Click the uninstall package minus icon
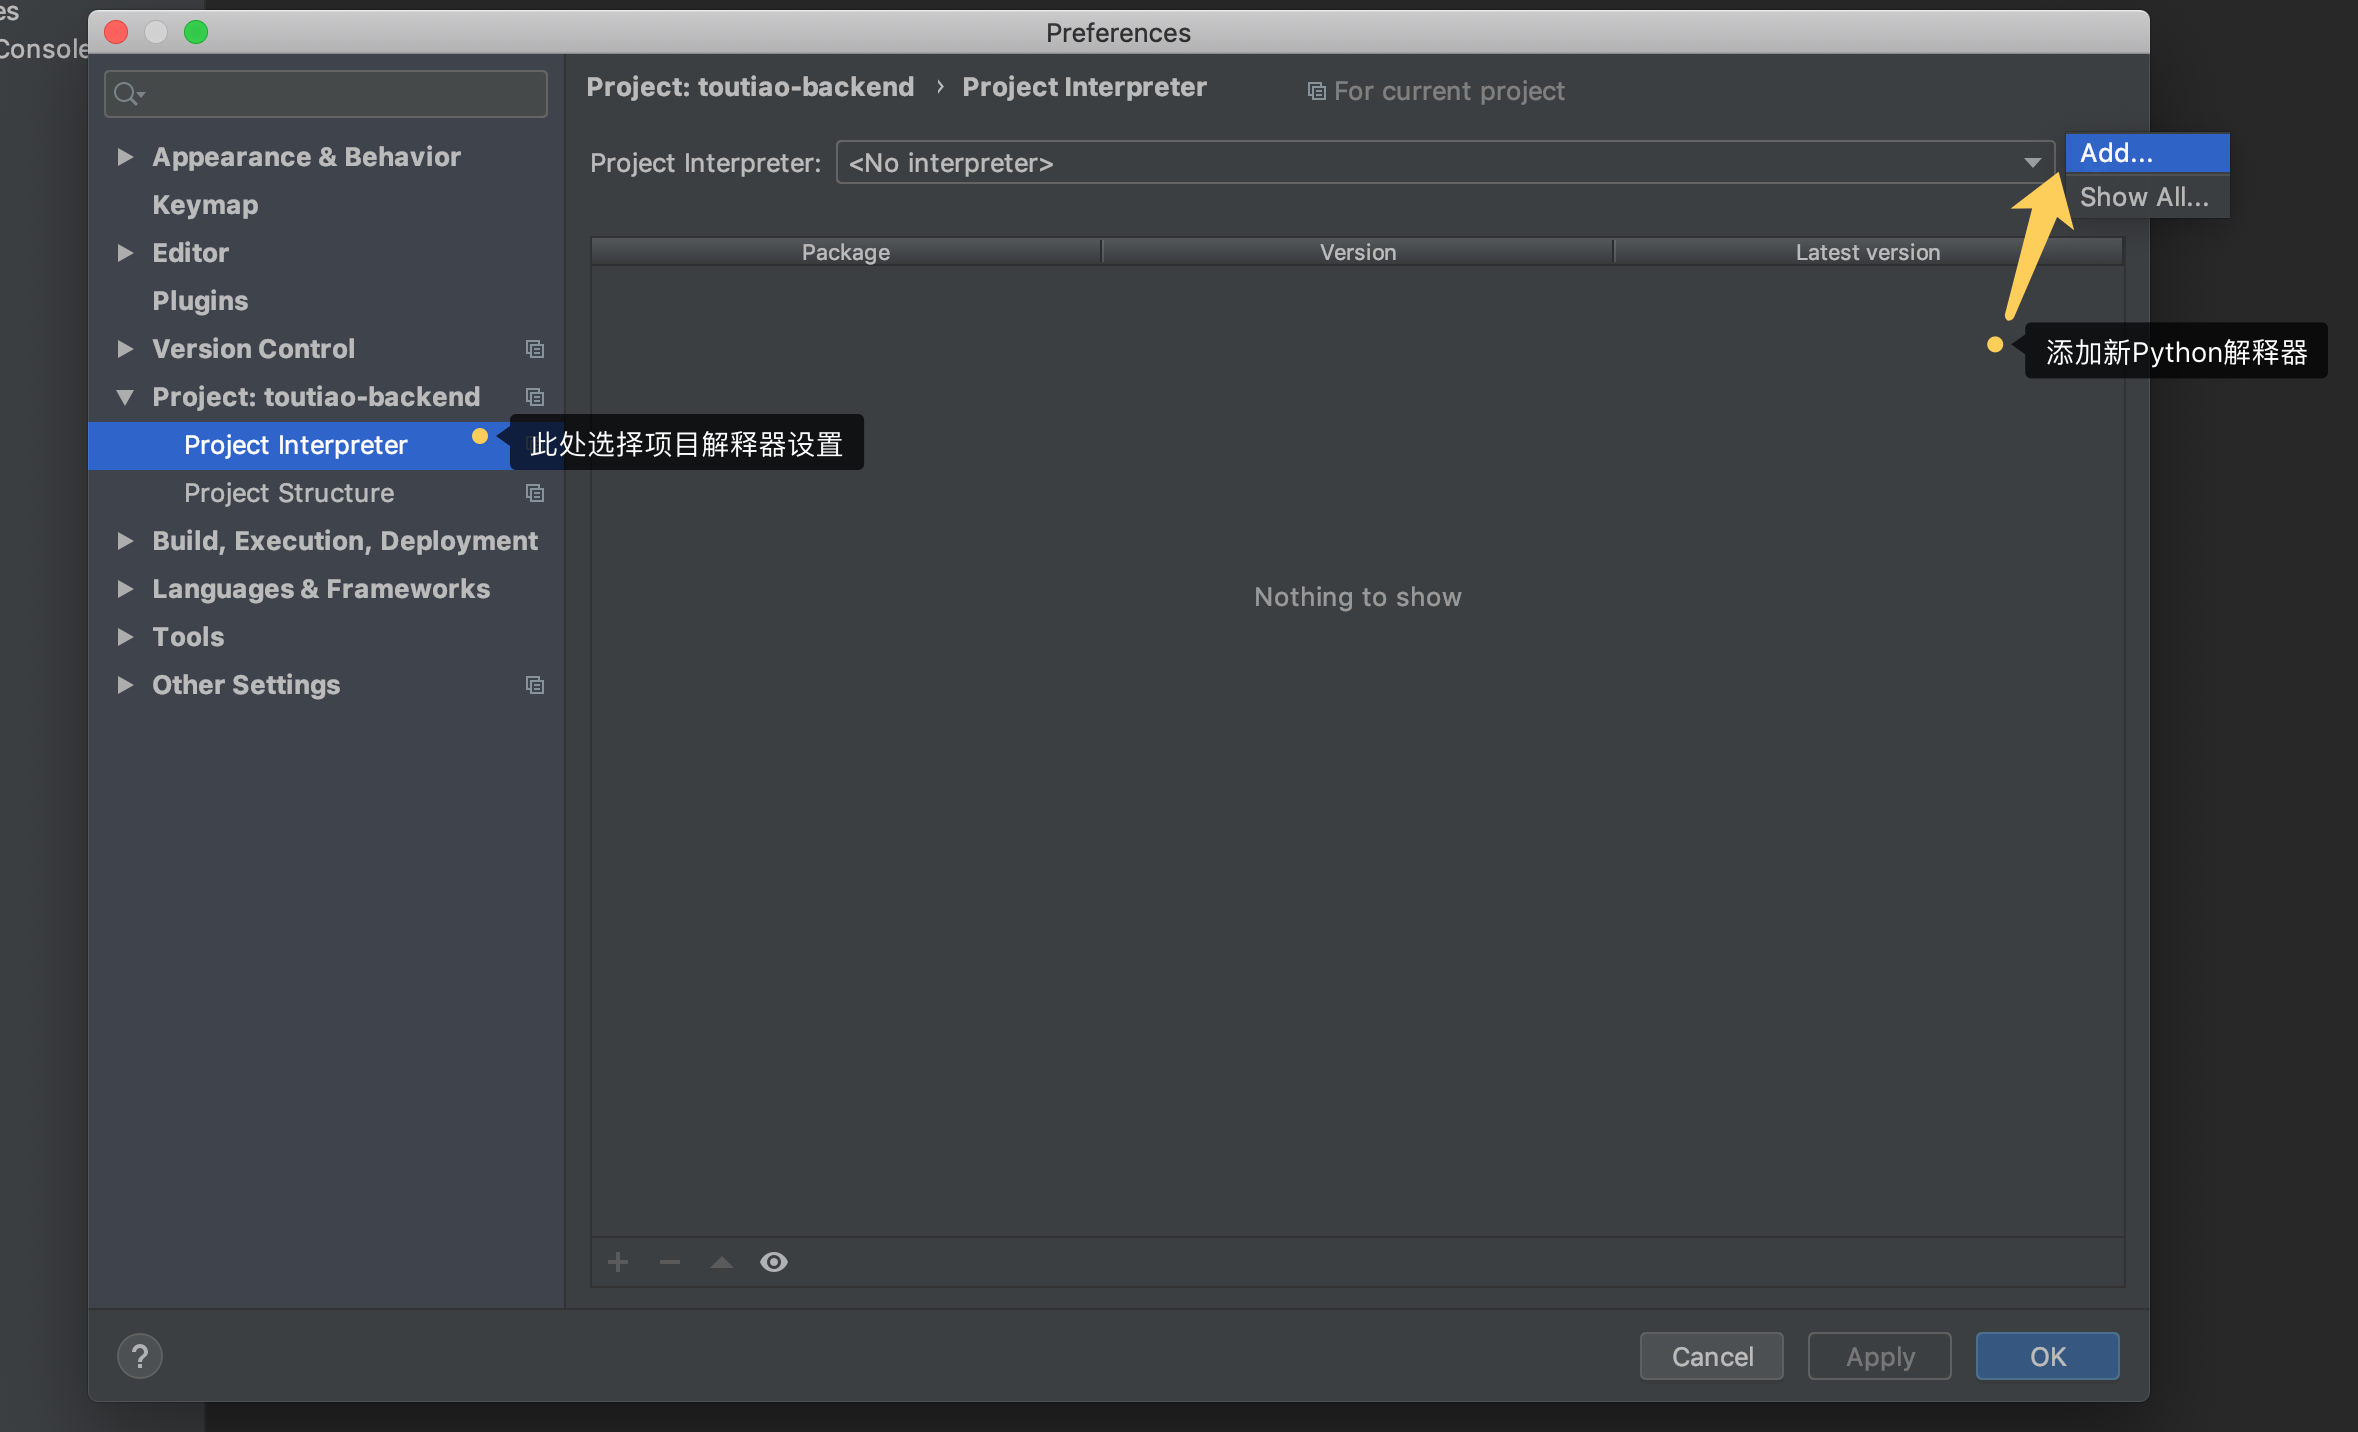 (x=670, y=1262)
